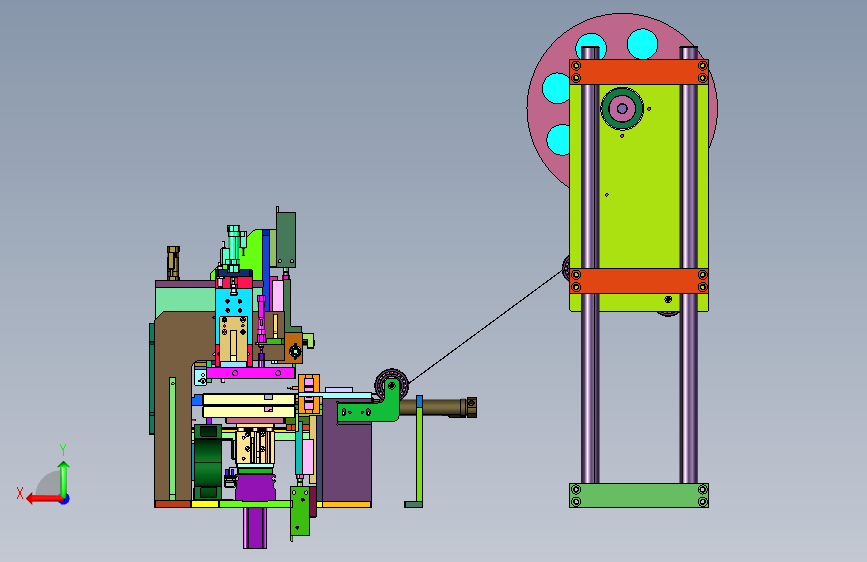Select the dark green motor body
Image resolution: width=867 pixels, height=562 pixels.
(208, 462)
